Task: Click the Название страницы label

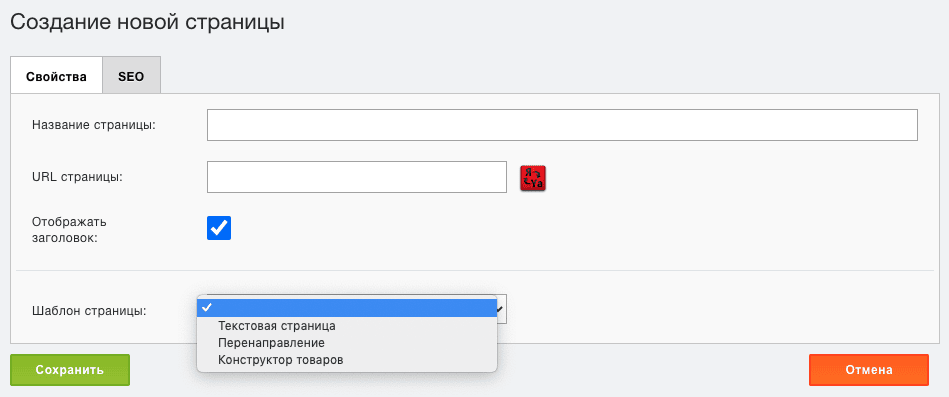Action: tap(94, 125)
